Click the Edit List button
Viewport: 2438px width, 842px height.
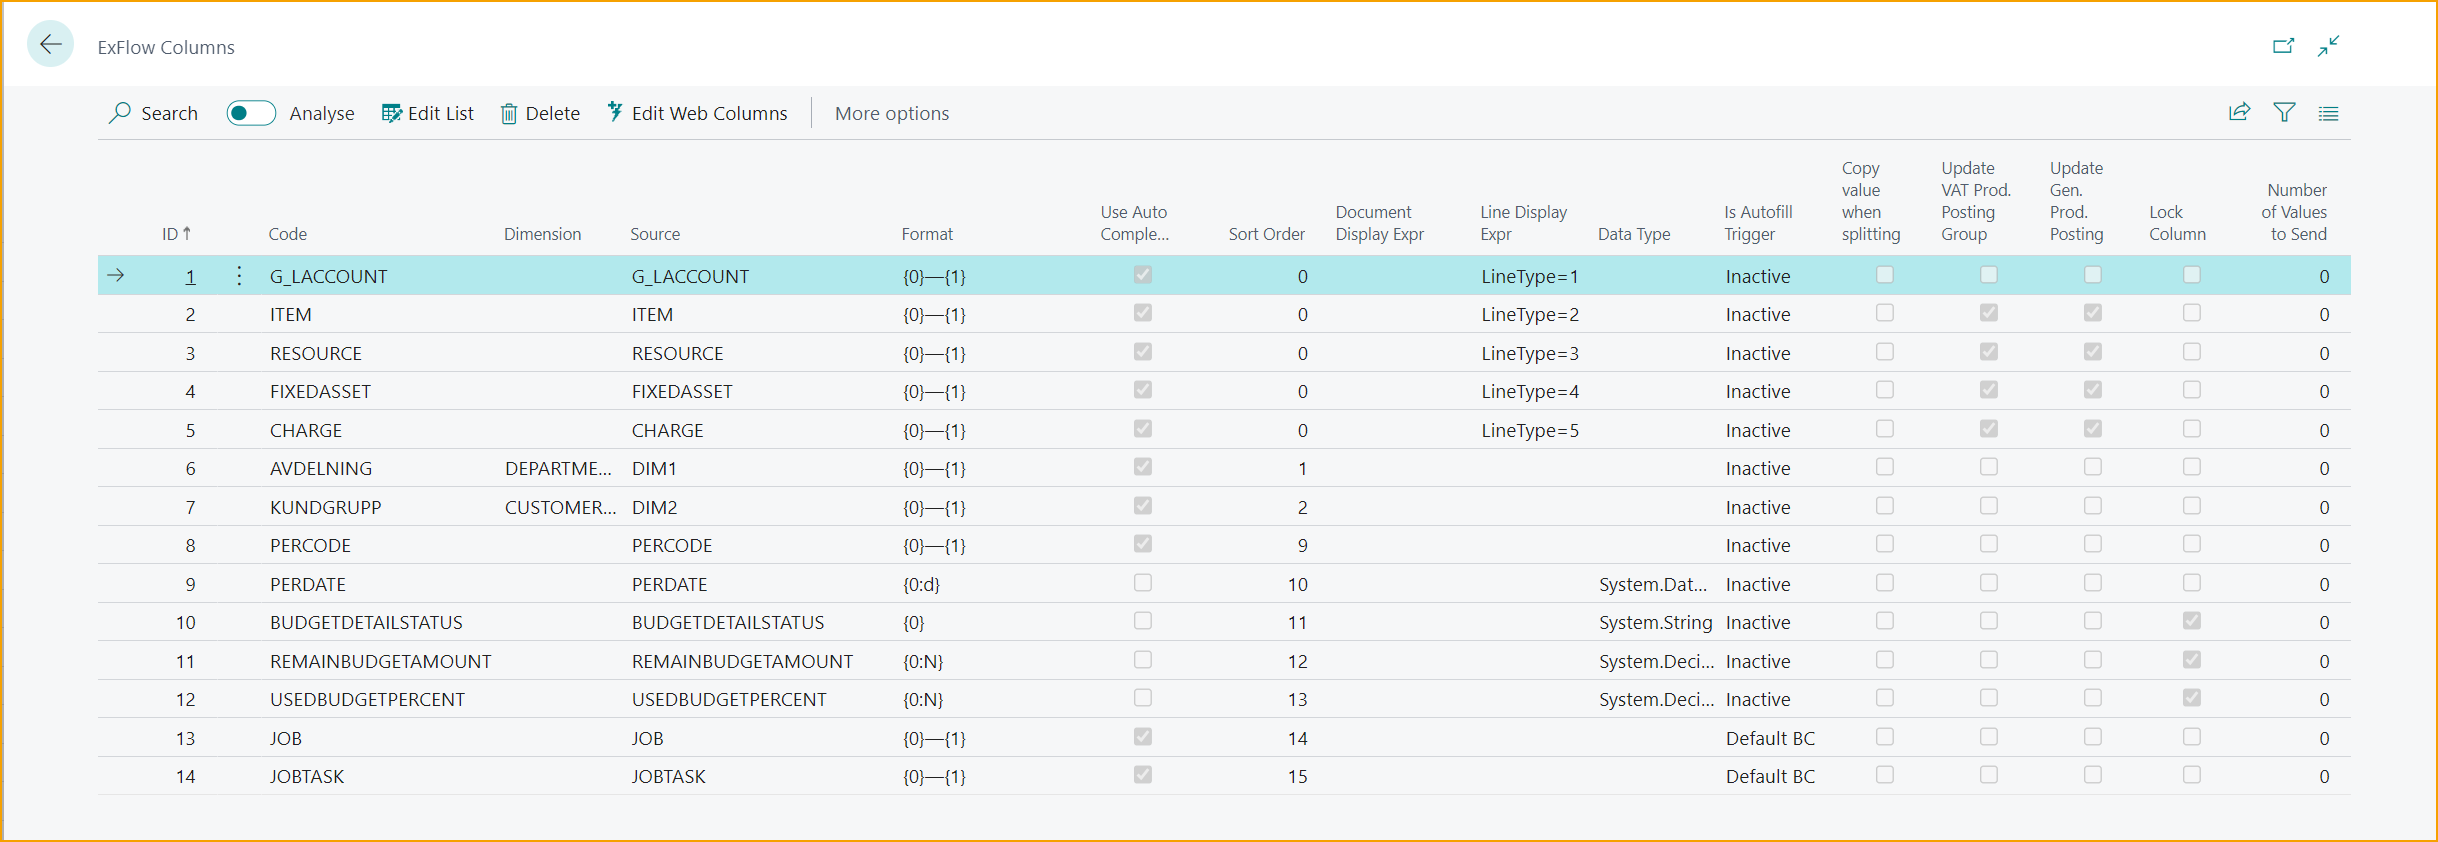[x=428, y=114]
